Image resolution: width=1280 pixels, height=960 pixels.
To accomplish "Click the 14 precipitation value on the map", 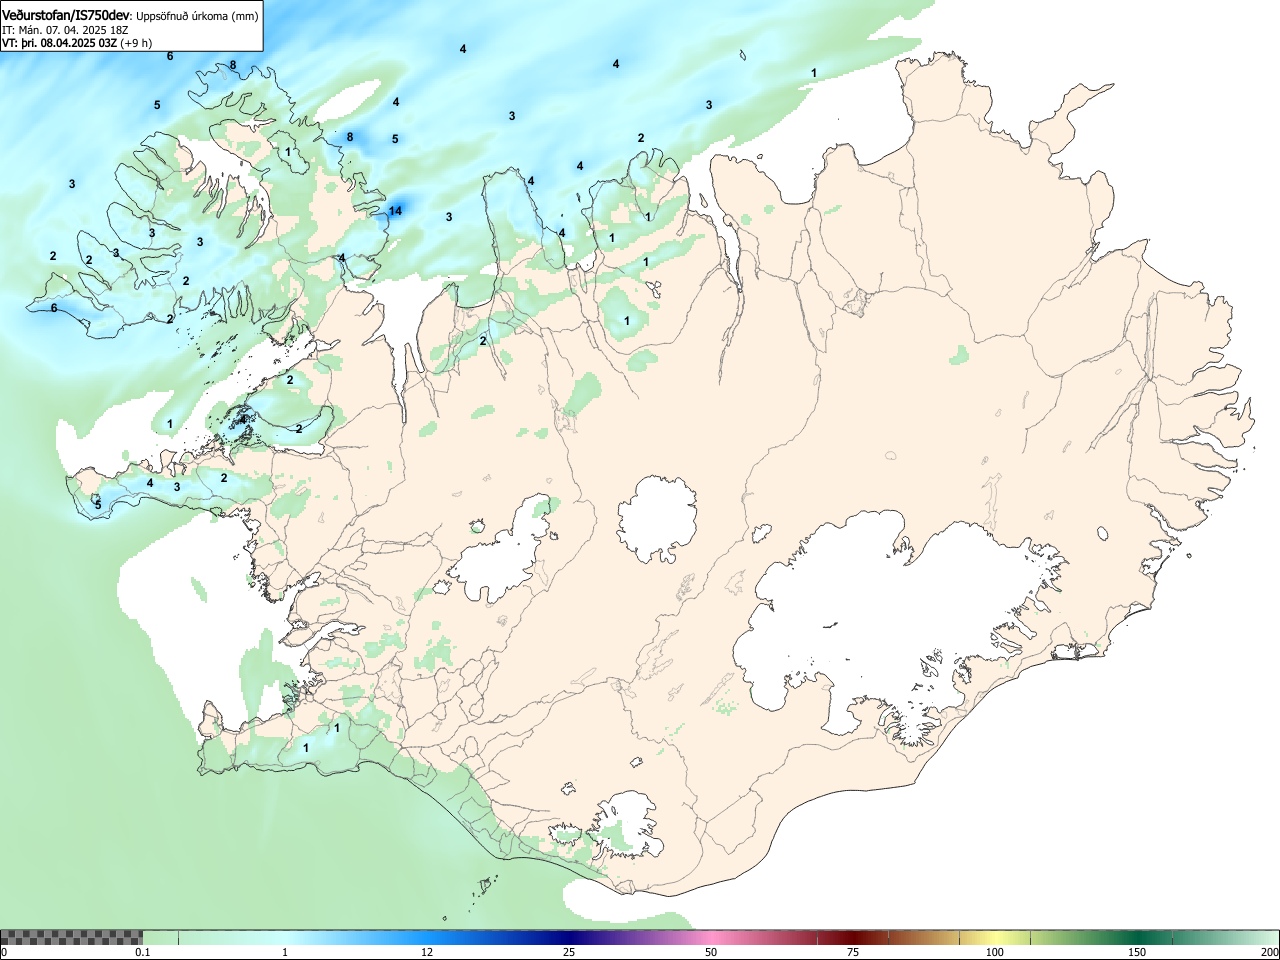I will pyautogui.click(x=395, y=211).
